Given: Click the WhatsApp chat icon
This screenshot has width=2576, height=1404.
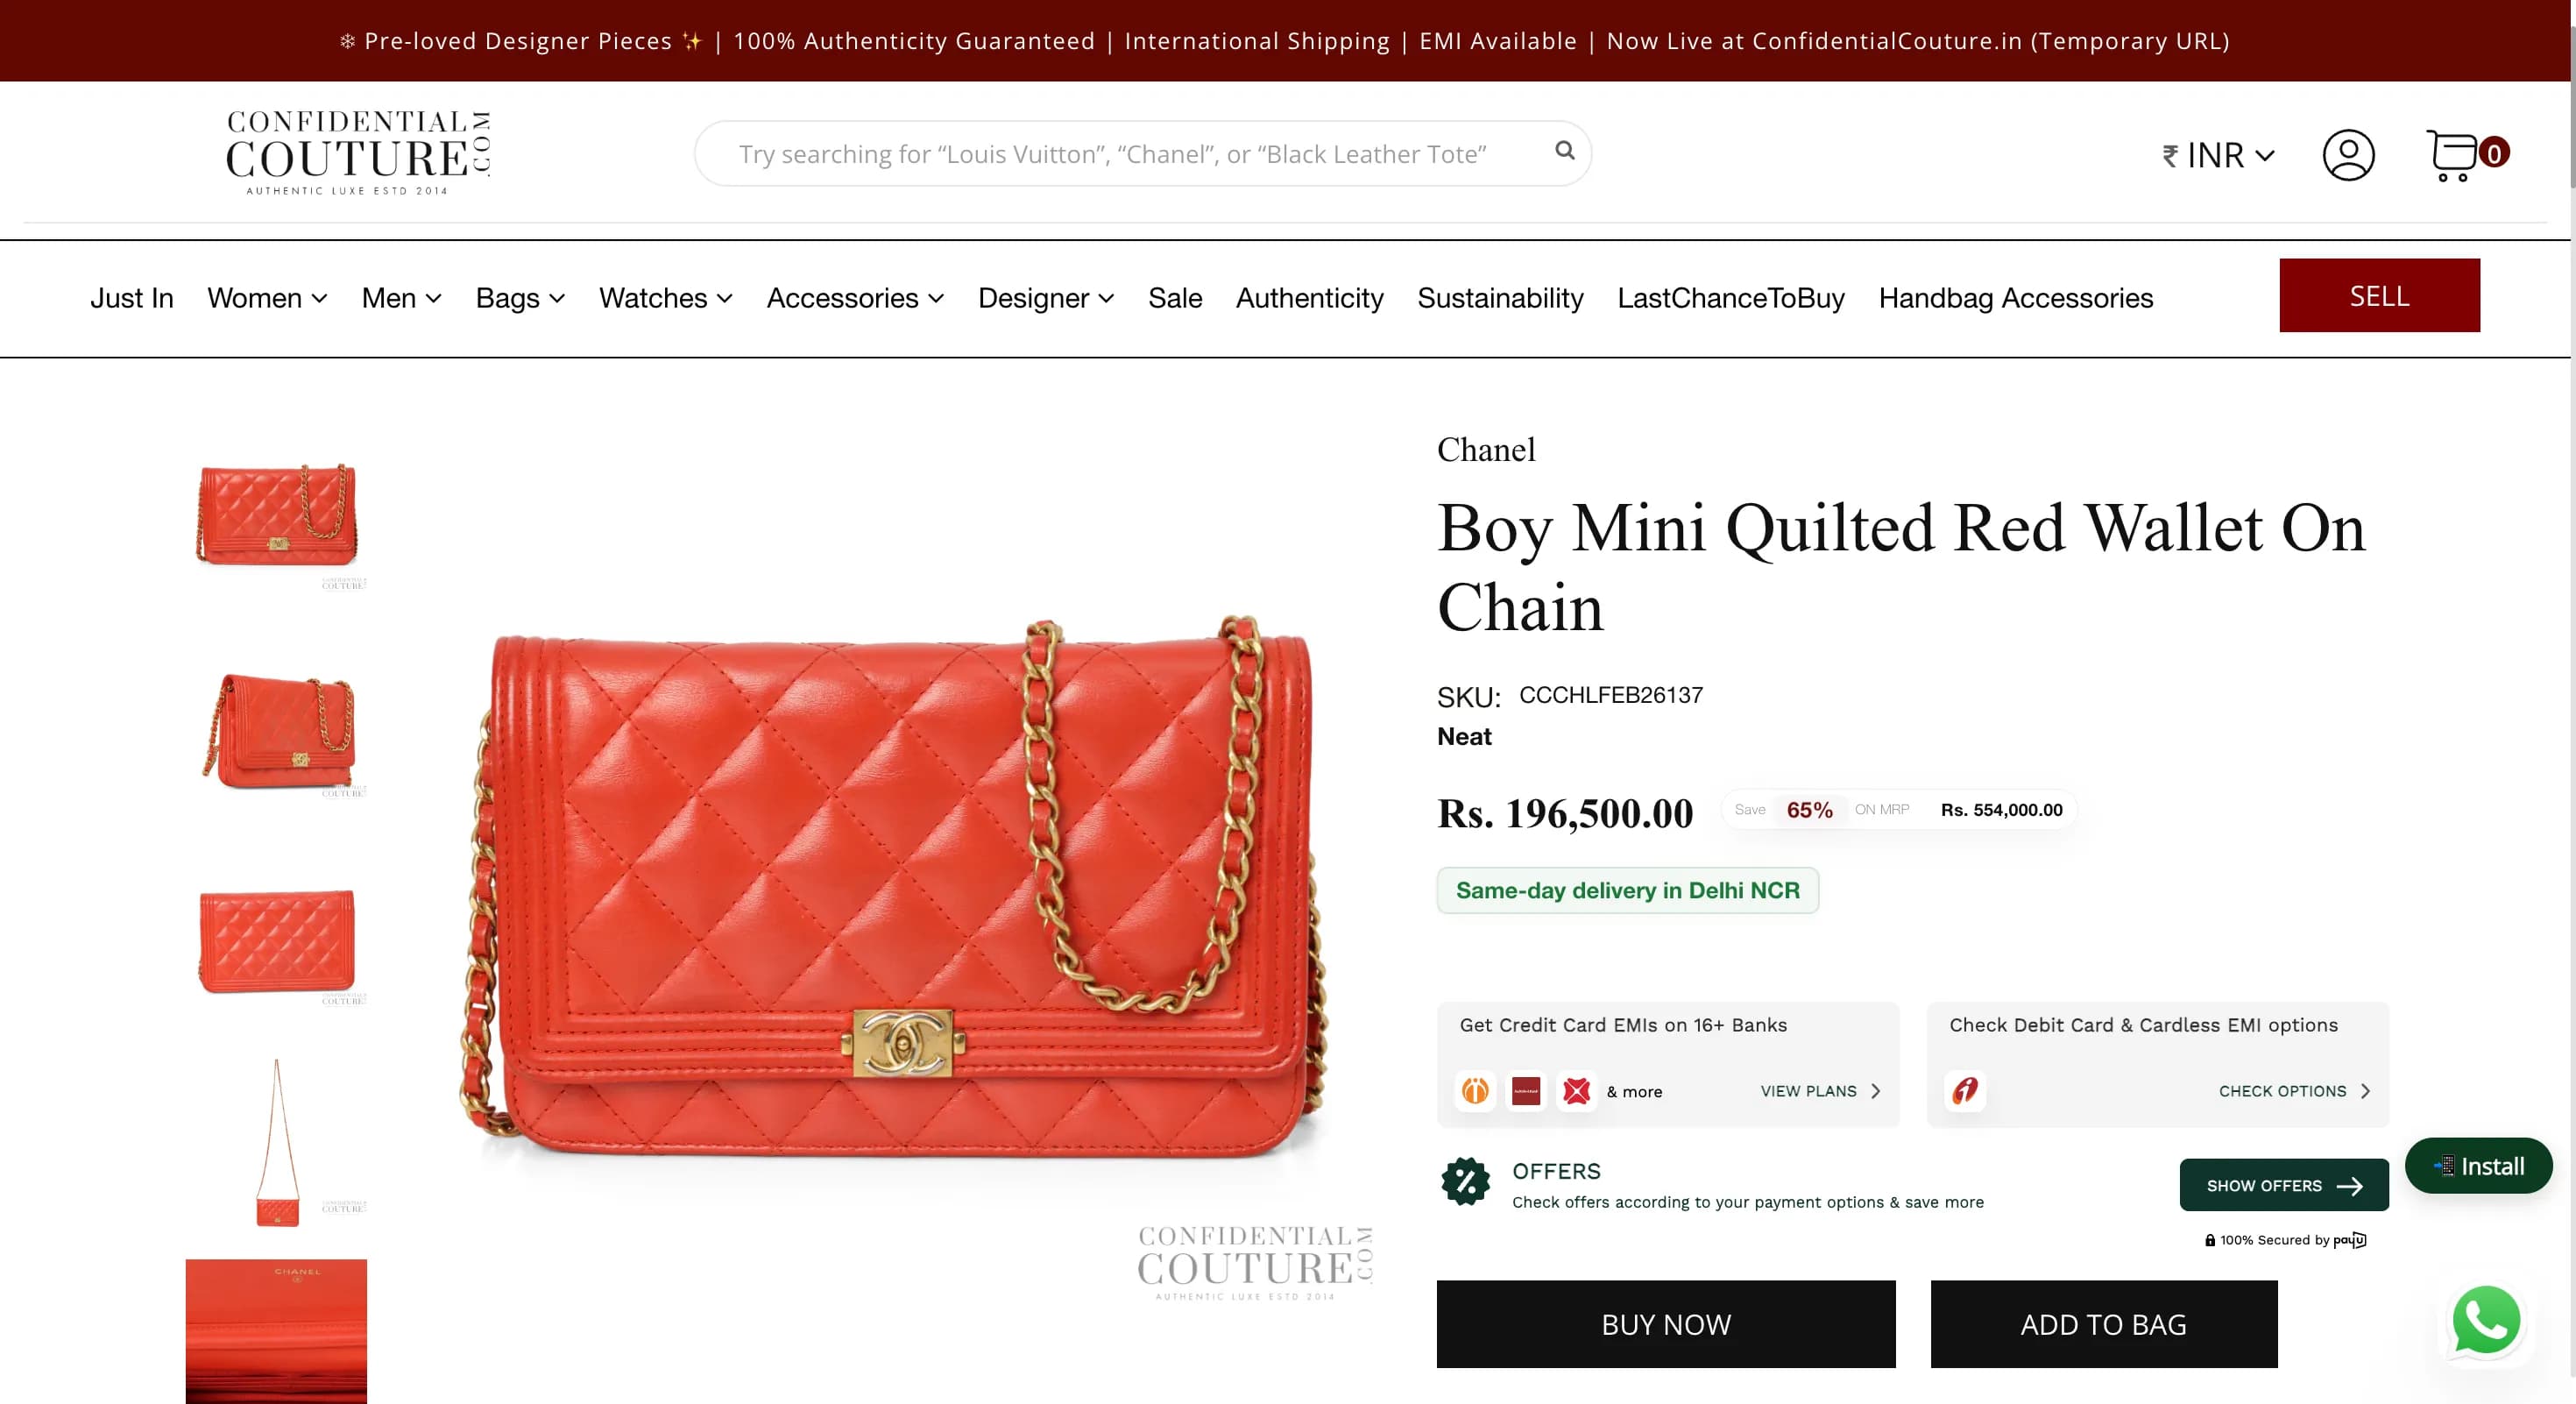Looking at the screenshot, I should tap(2486, 1320).
